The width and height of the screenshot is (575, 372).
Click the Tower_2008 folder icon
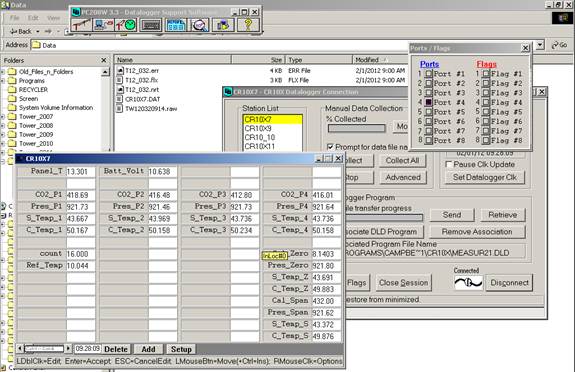pyautogui.click(x=12, y=125)
